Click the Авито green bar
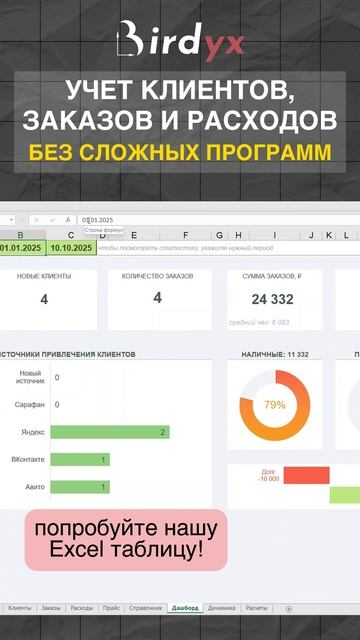 coord(80,487)
